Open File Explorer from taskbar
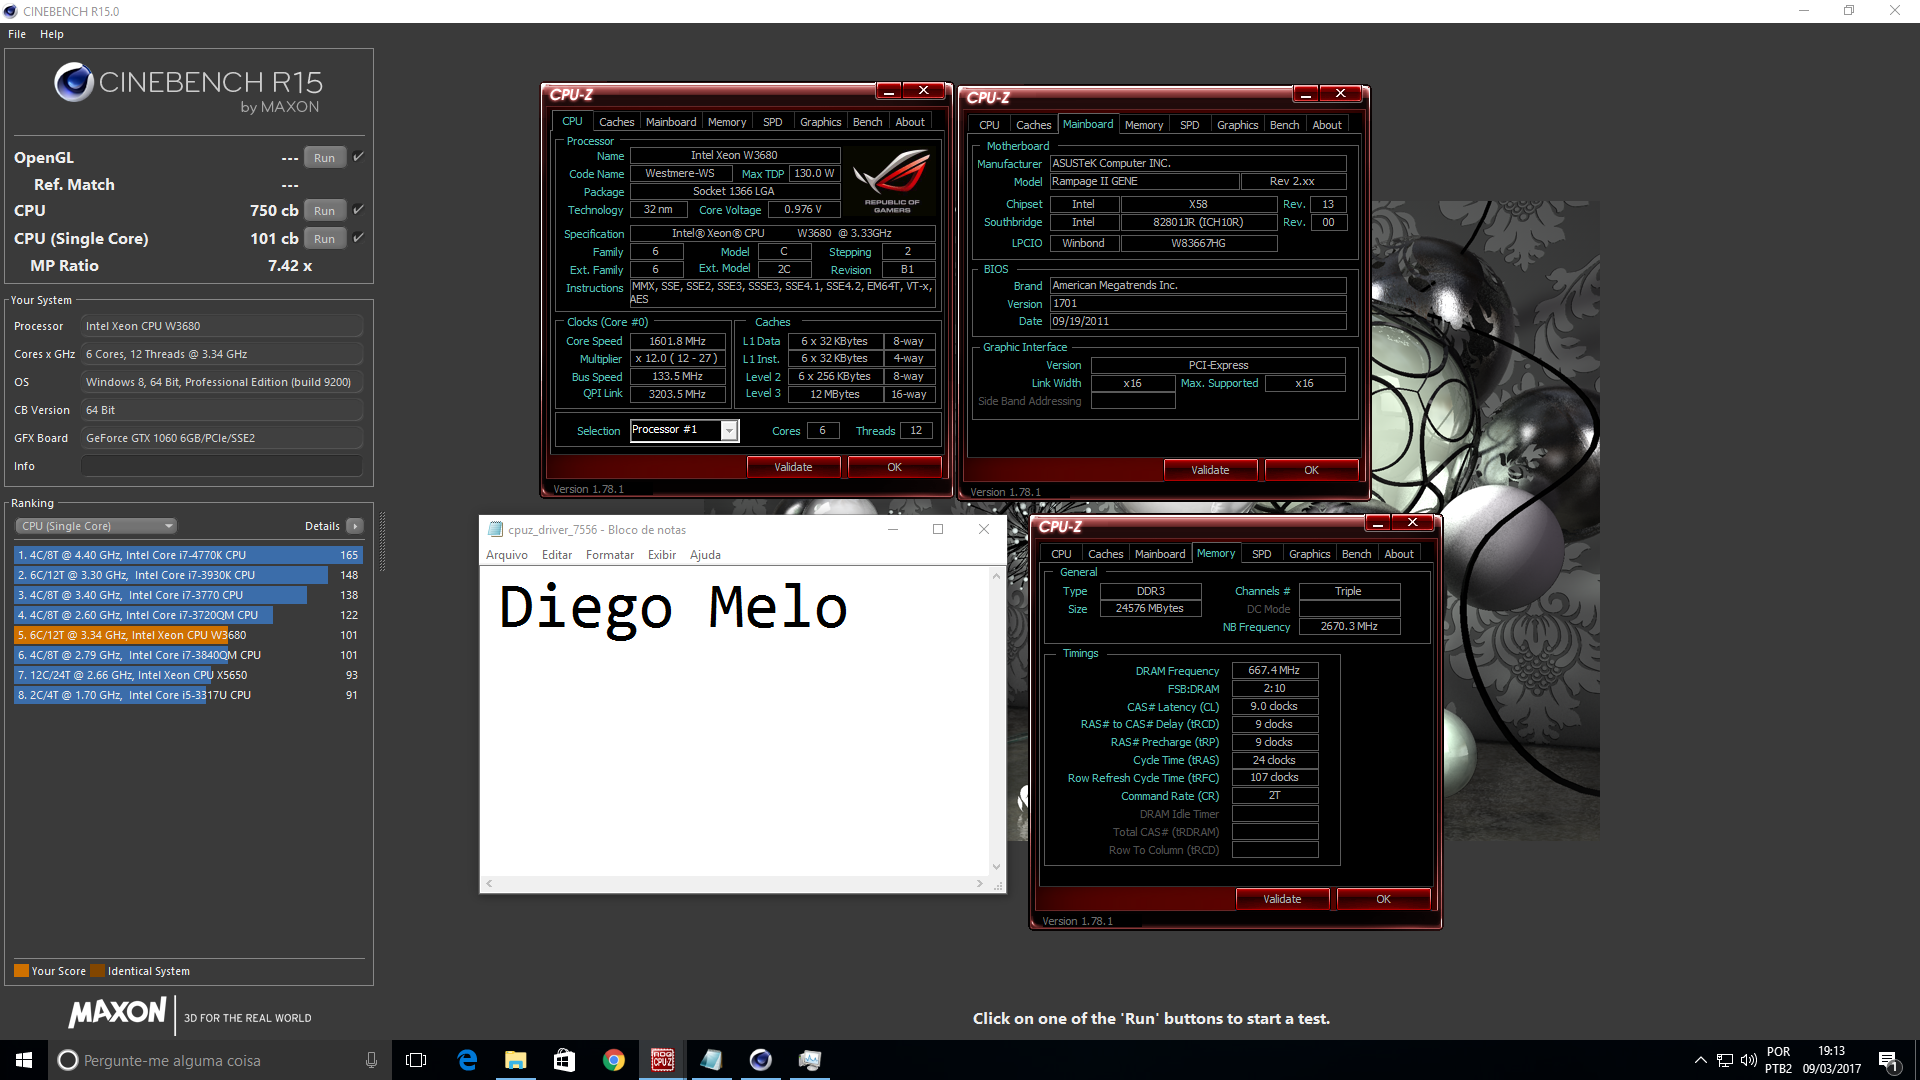This screenshot has height=1080, width=1920. 515,1060
